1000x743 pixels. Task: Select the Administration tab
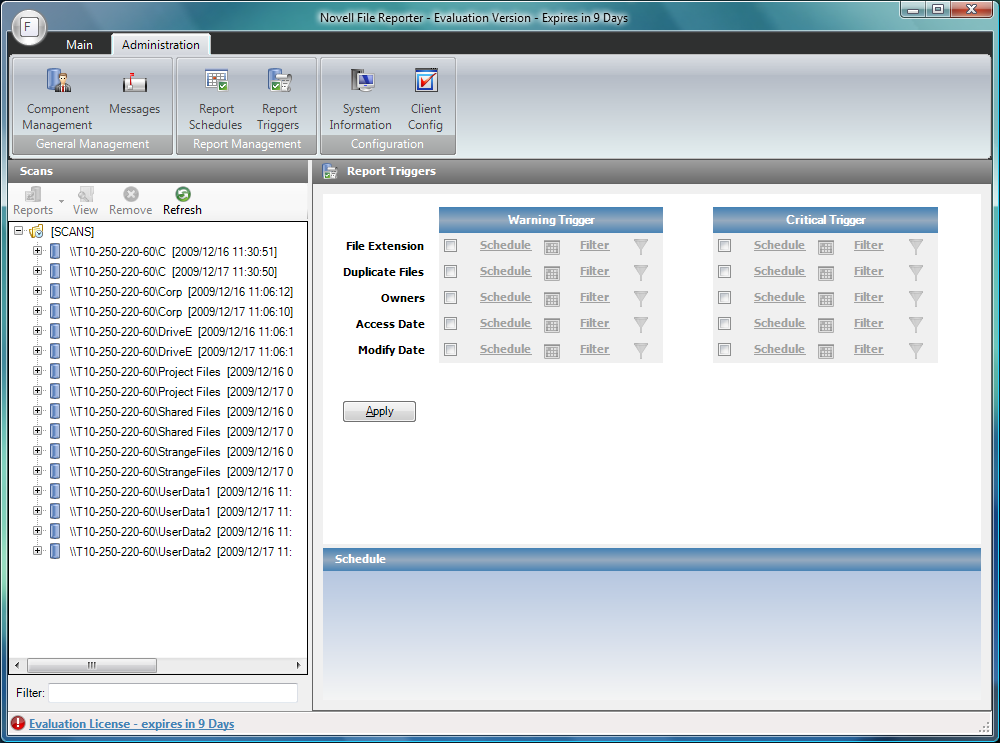click(161, 45)
